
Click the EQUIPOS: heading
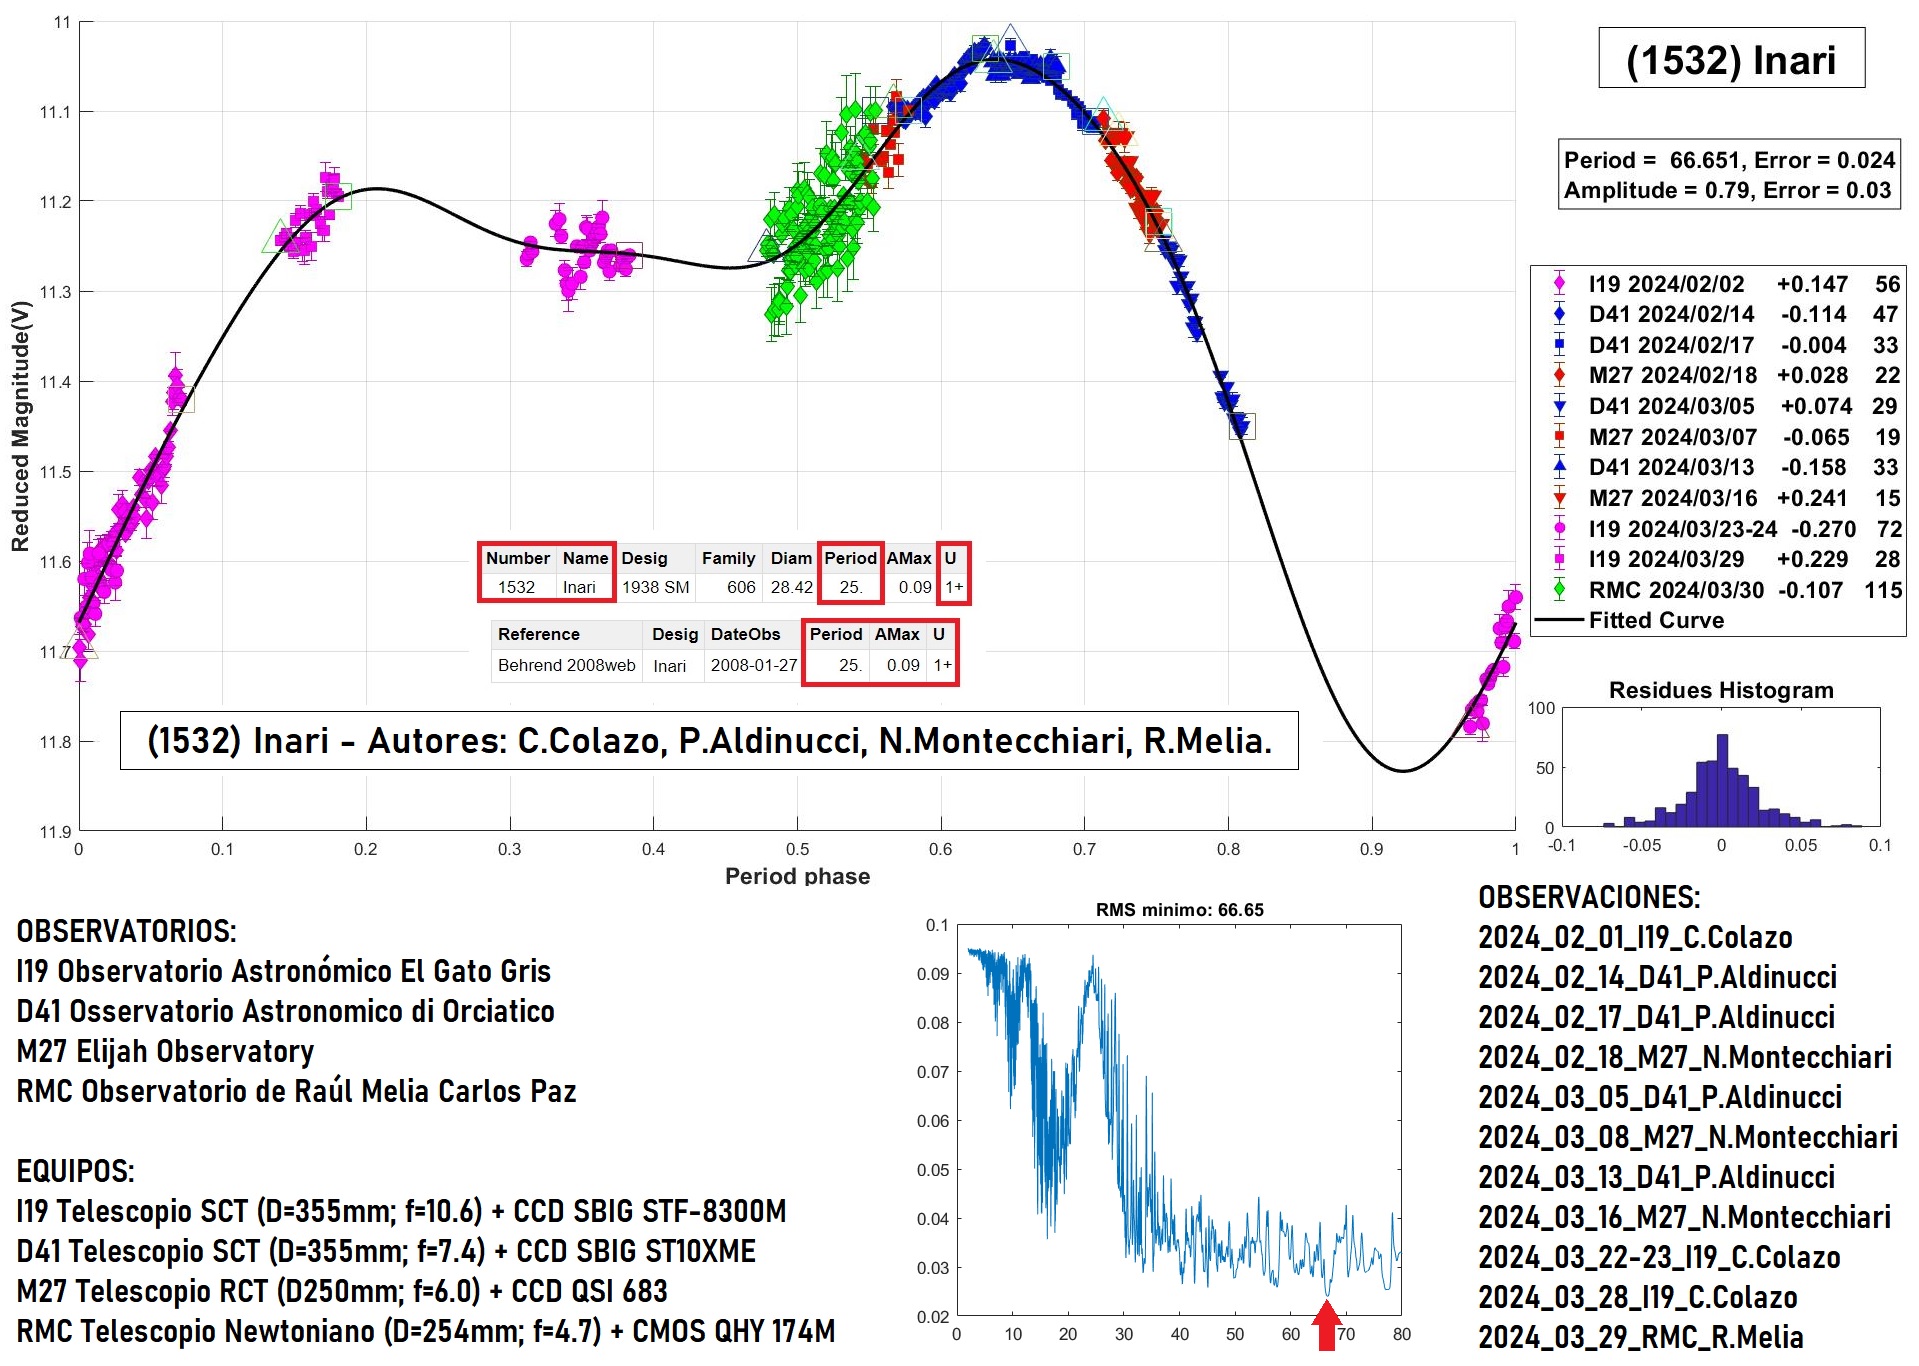point(76,1171)
